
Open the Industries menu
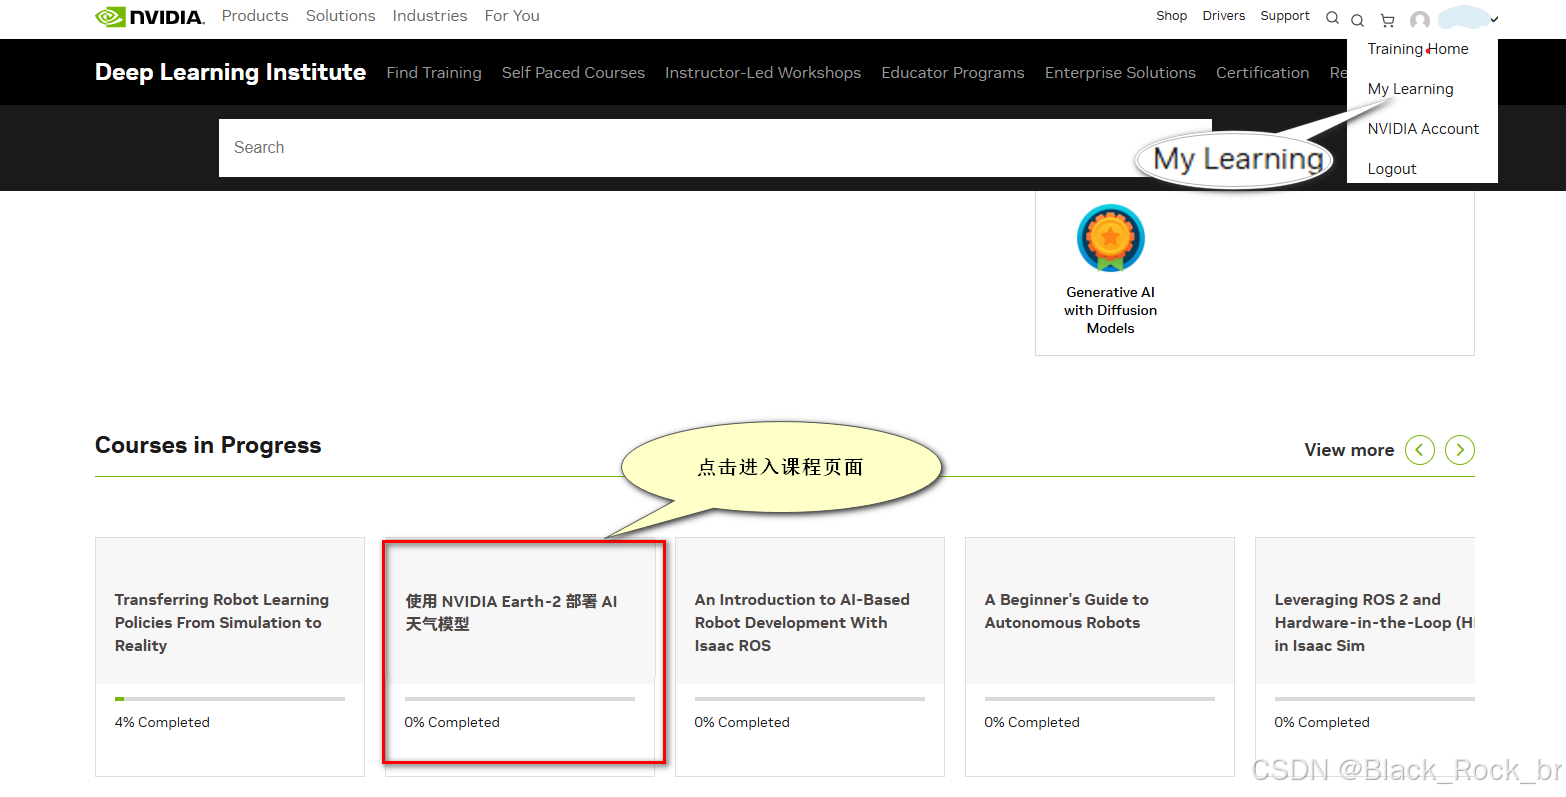tap(430, 16)
